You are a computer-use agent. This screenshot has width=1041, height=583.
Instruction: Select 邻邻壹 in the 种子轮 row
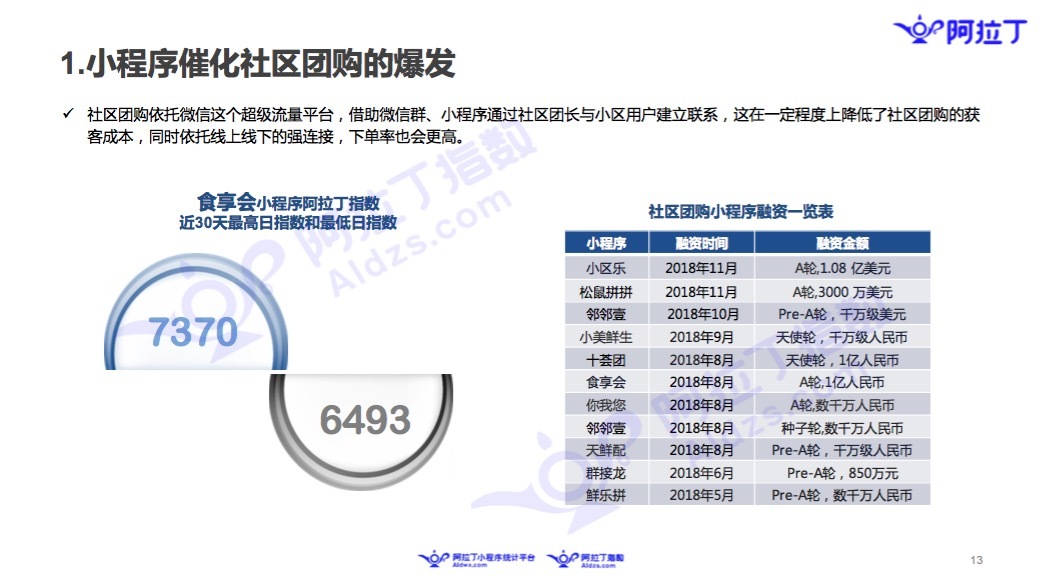pos(606,428)
